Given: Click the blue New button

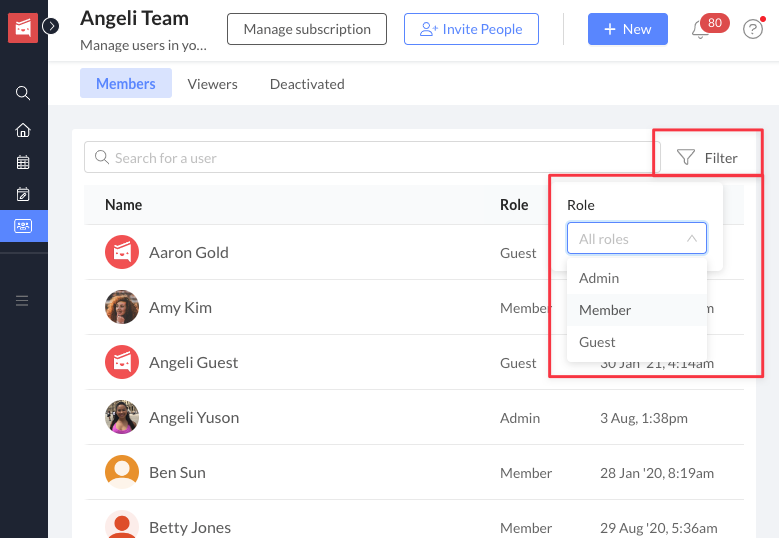Looking at the screenshot, I should (627, 29).
